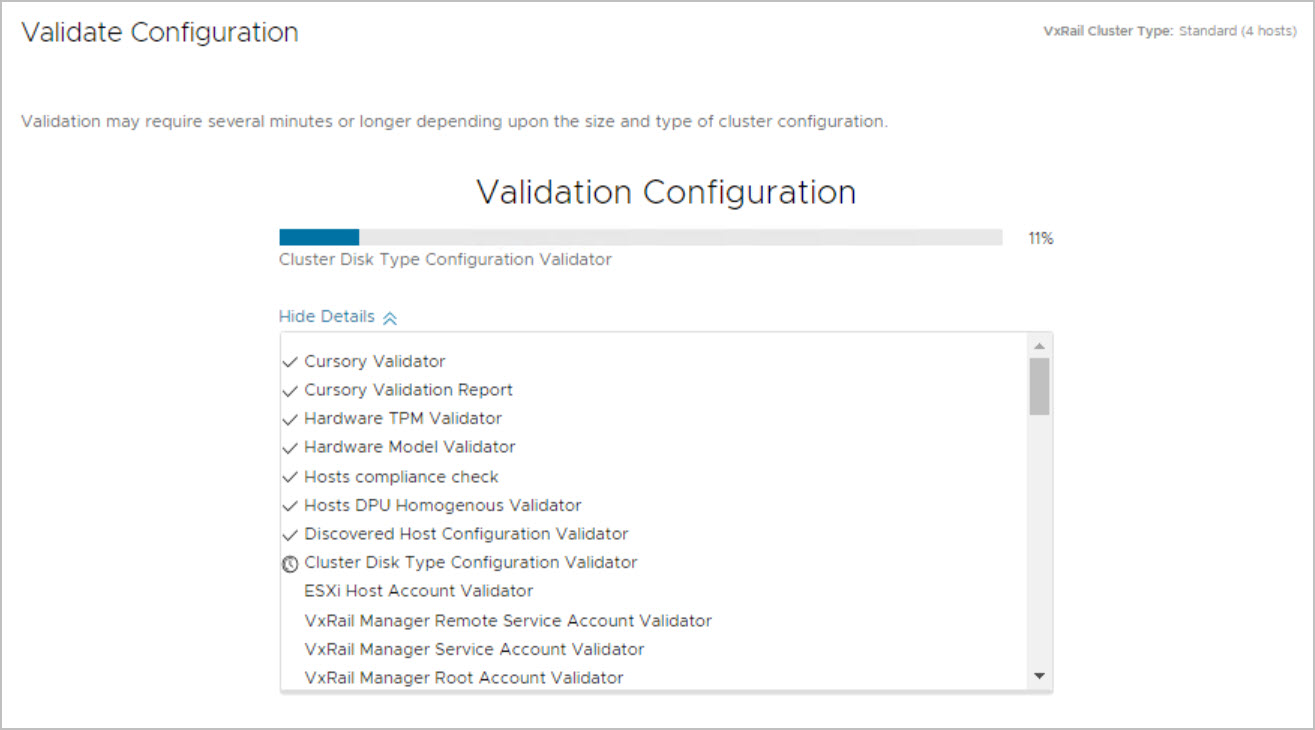Click the checkmark beside Discovered Host Configuration Validator
This screenshot has width=1315, height=730.
290,534
